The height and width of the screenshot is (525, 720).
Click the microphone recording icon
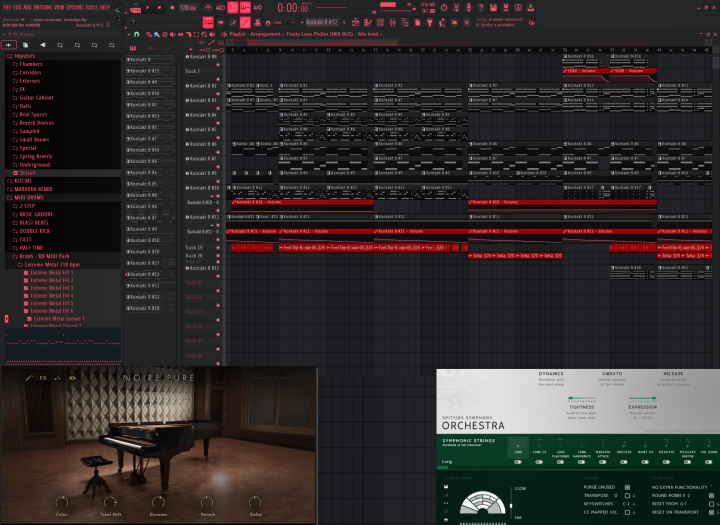coord(468,7)
